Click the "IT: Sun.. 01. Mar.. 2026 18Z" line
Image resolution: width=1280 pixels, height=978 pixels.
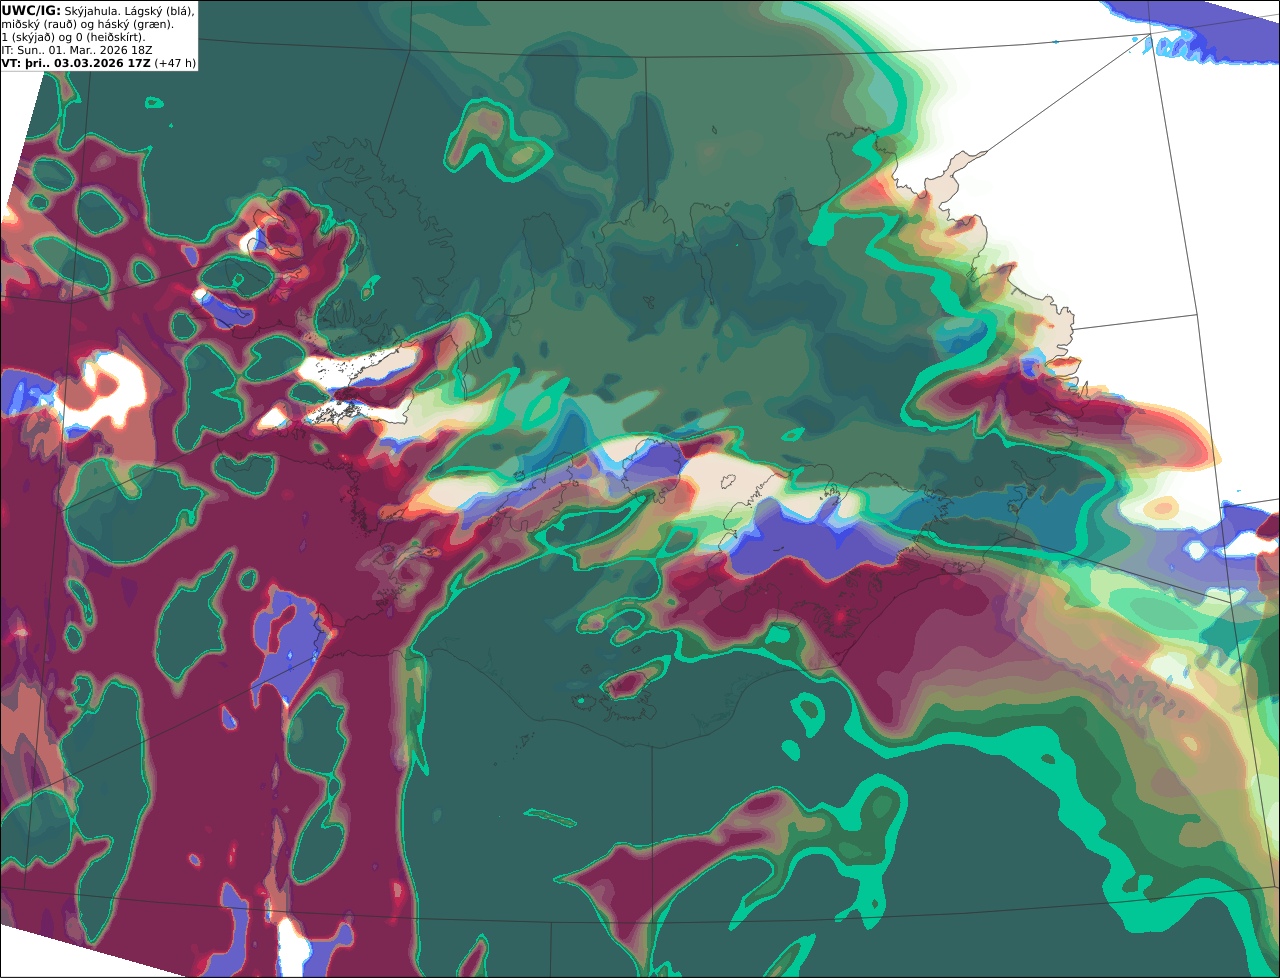(77, 50)
